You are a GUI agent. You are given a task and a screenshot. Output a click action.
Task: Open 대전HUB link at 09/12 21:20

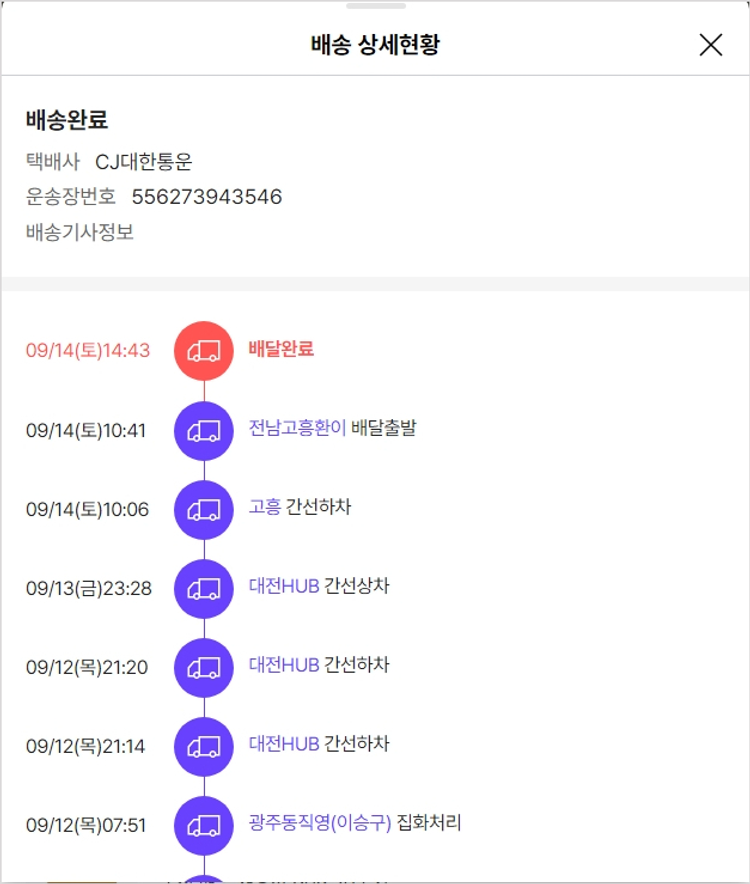(x=284, y=665)
